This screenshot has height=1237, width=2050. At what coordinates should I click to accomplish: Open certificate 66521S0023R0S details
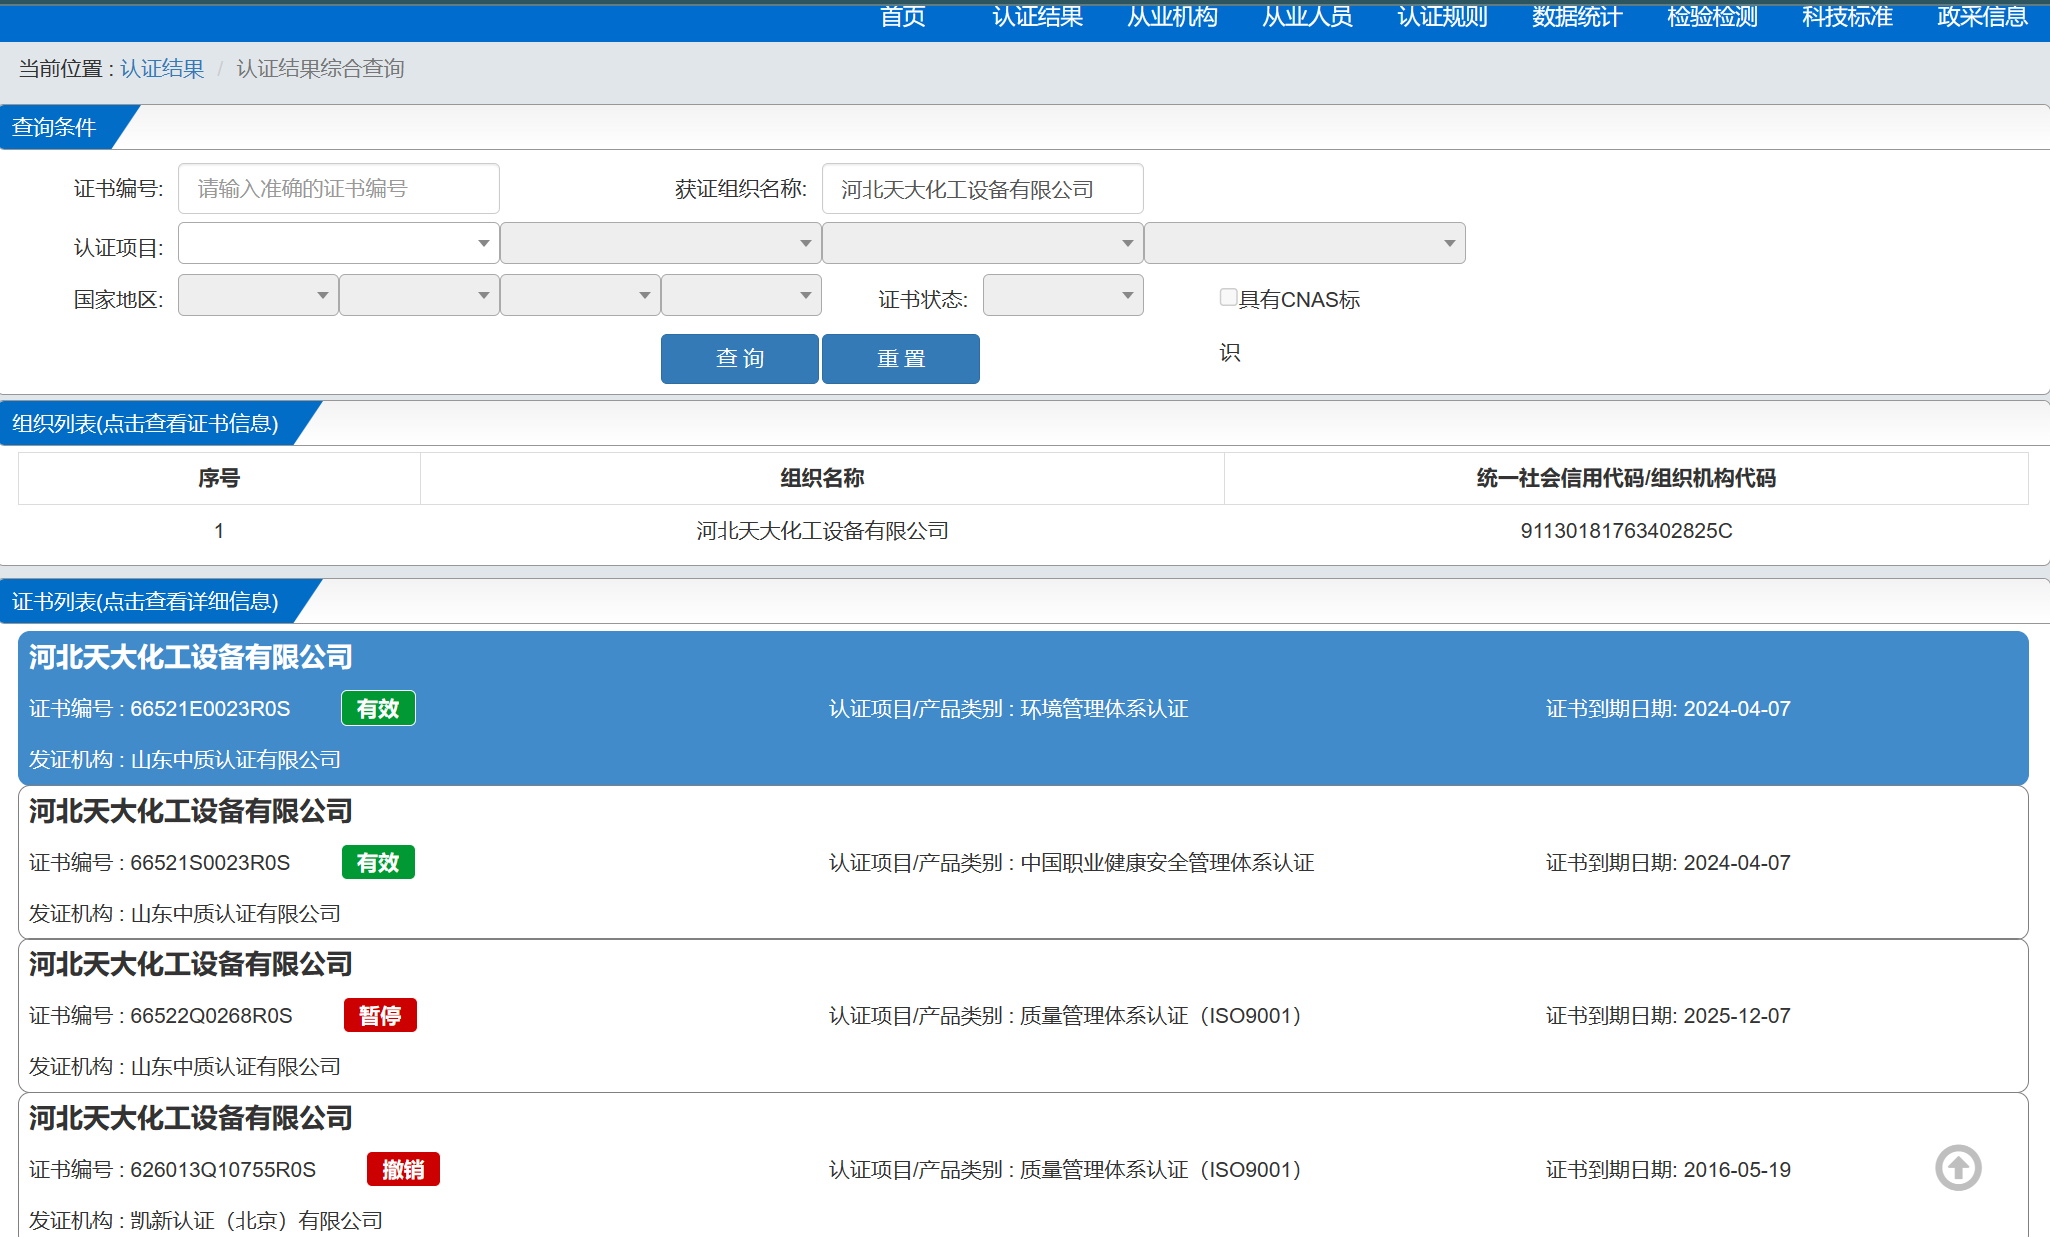[x=1023, y=862]
